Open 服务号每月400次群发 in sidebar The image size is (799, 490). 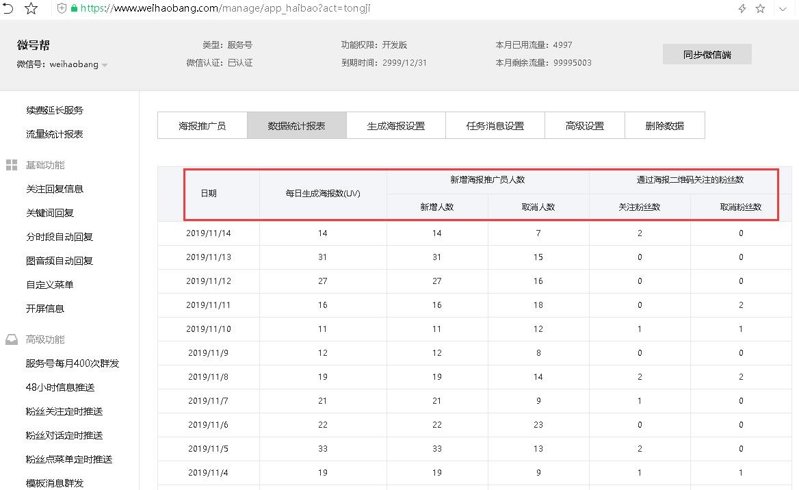pyautogui.click(x=72, y=363)
